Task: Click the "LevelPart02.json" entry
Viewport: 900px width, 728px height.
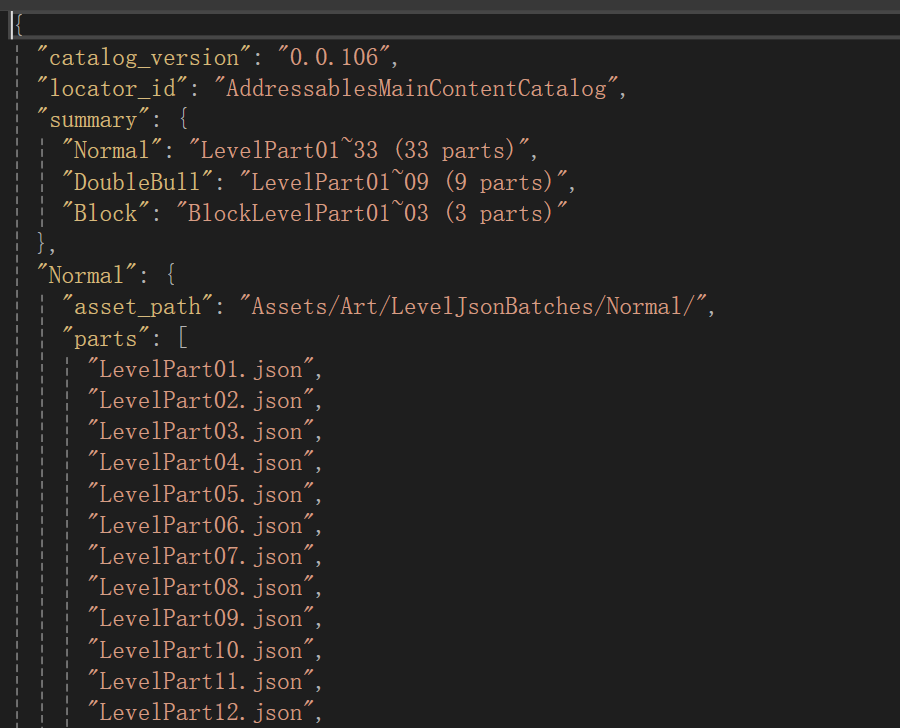Action: [x=201, y=400]
